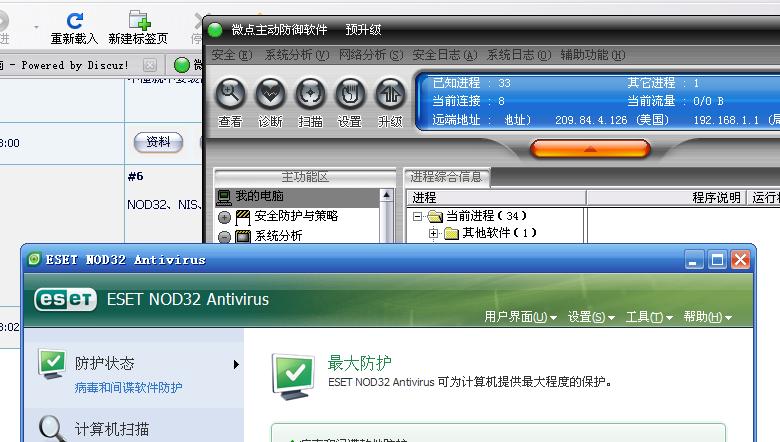Click the sidebar scrollbar up arrow
Viewport: 780px width, 442px height.
point(387,195)
